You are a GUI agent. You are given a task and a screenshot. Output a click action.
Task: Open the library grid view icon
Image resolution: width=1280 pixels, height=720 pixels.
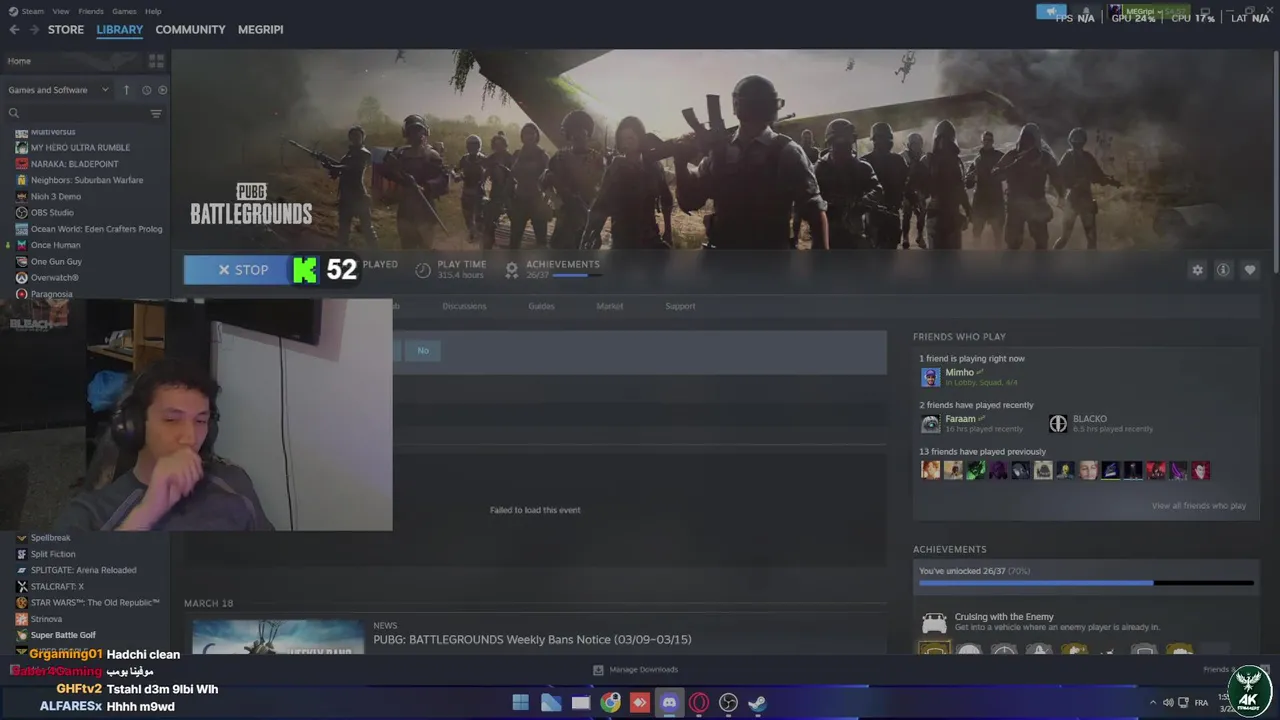click(x=156, y=61)
